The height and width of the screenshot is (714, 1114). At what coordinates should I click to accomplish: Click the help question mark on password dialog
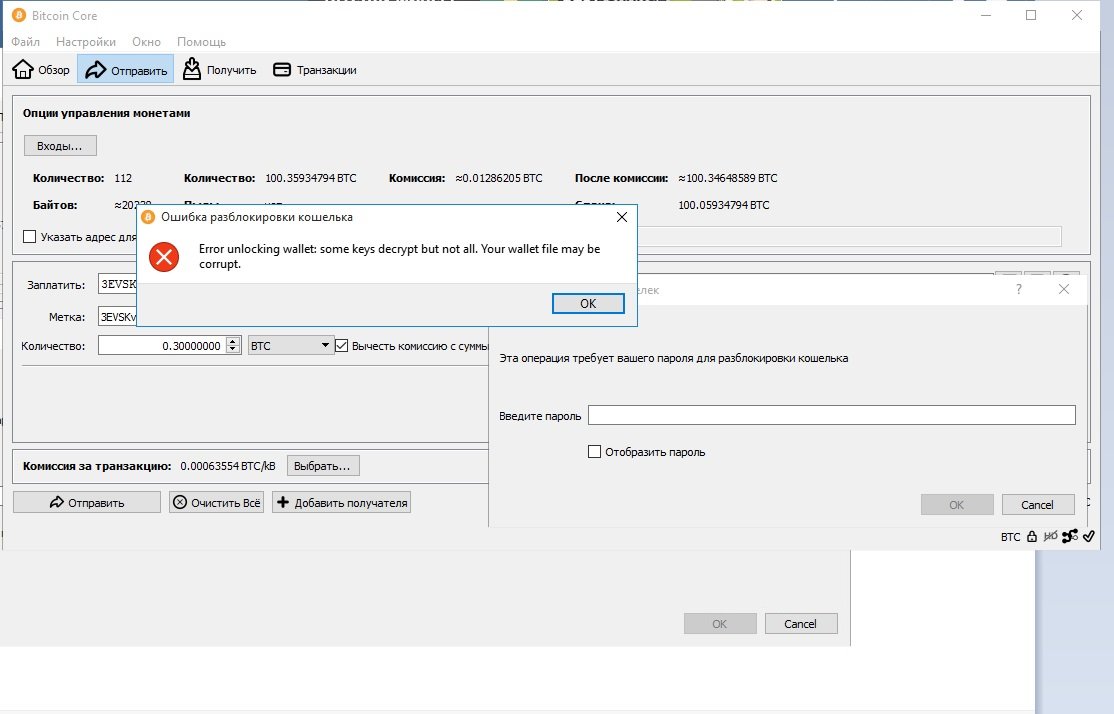coord(1019,289)
